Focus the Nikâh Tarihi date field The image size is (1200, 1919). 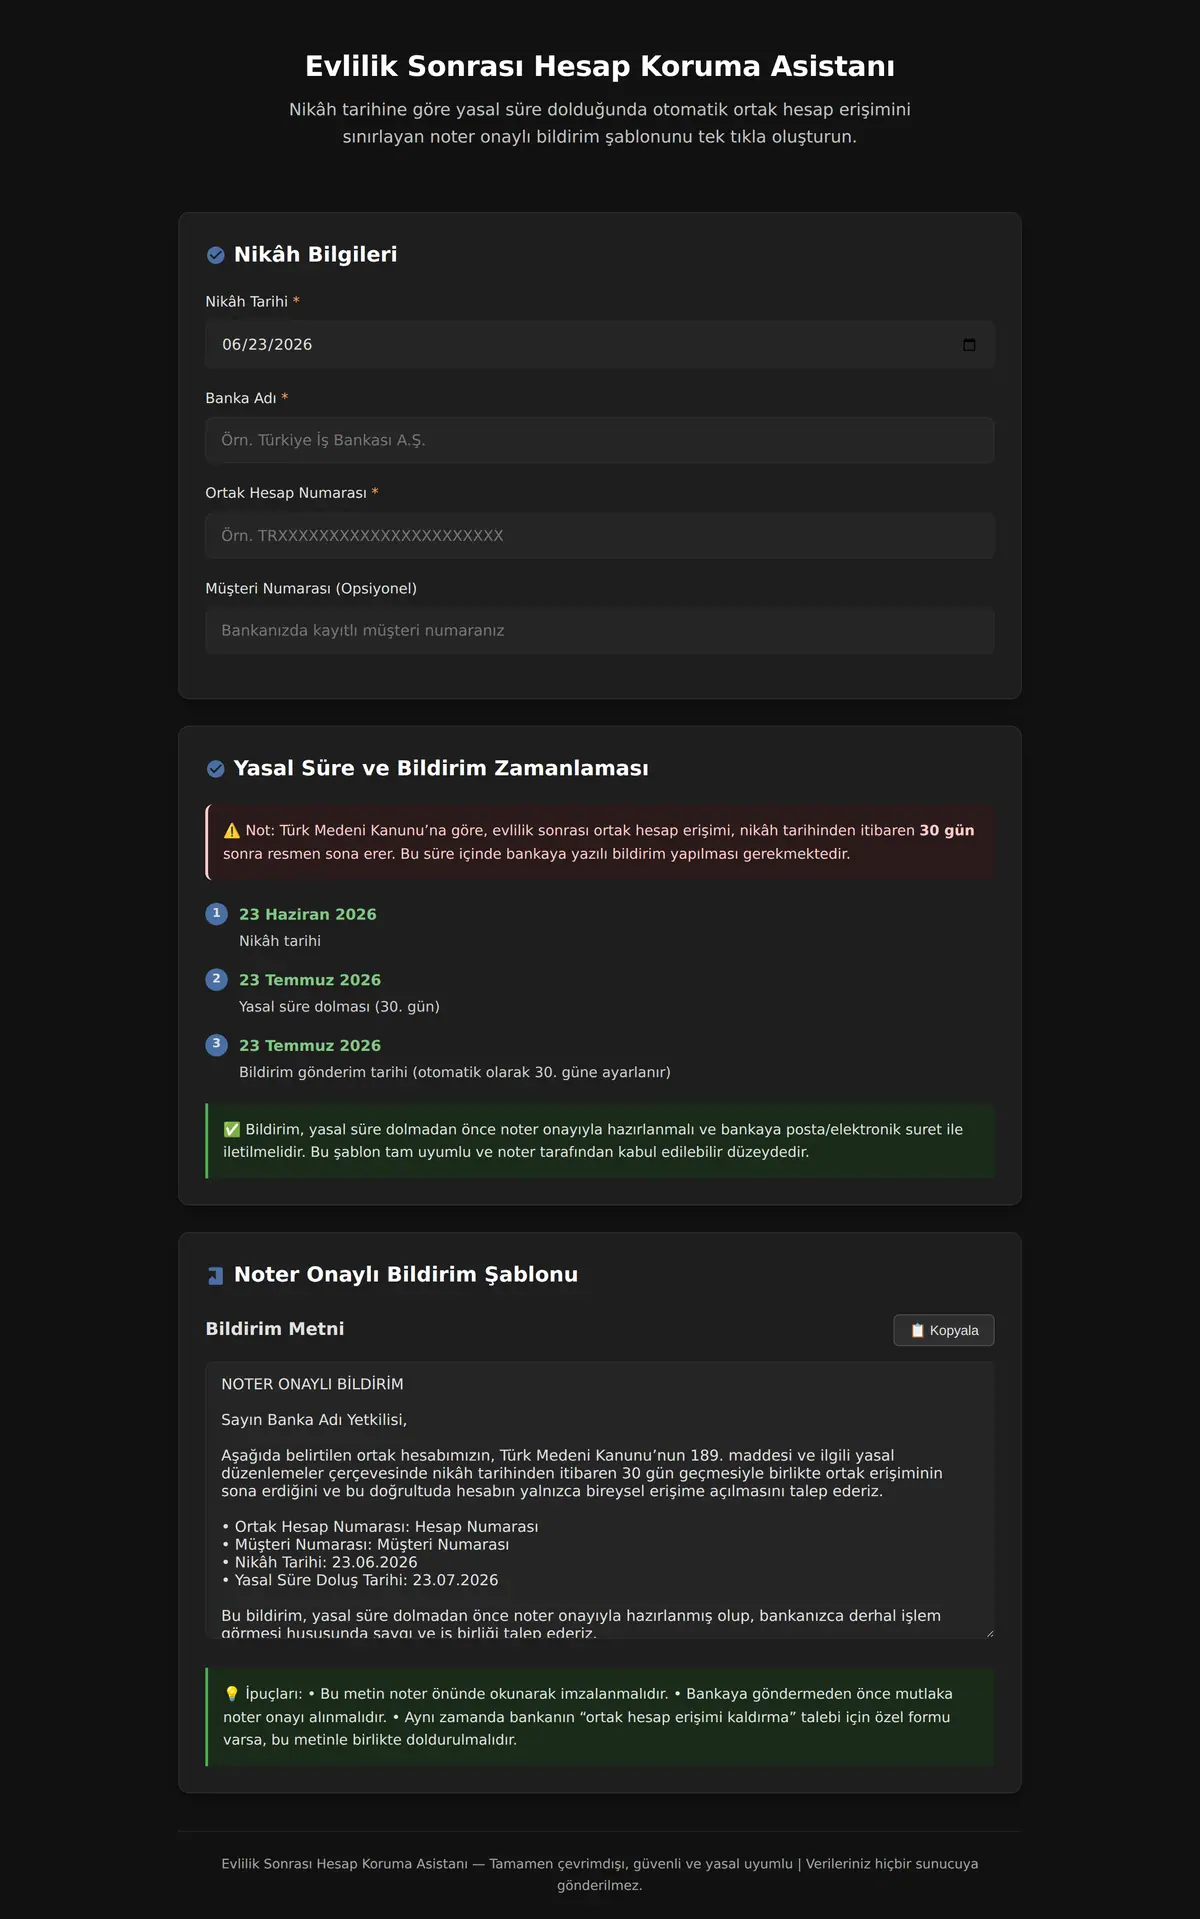coord(600,345)
